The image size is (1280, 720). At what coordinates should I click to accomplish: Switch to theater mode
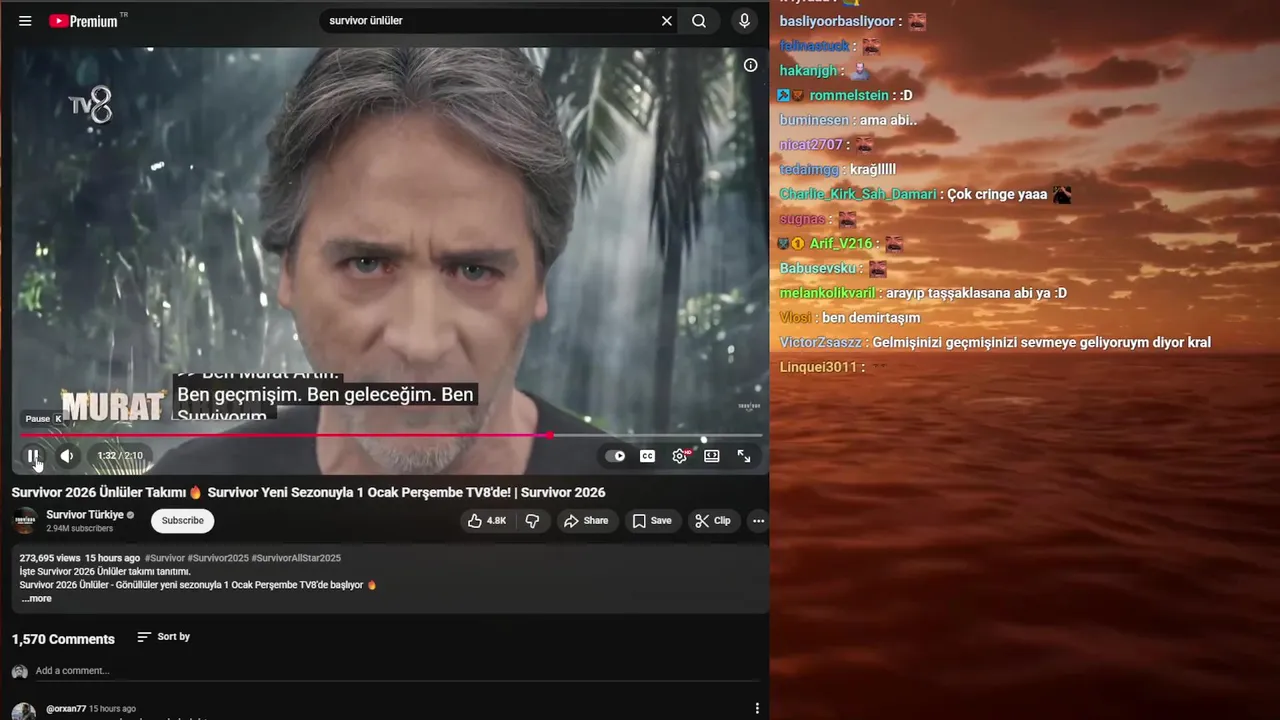click(x=712, y=456)
